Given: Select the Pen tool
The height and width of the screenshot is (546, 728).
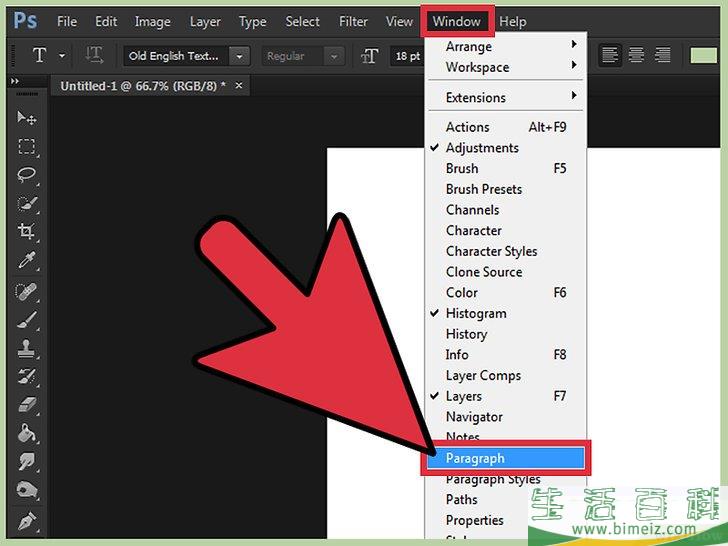Looking at the screenshot, I should pos(26,521).
